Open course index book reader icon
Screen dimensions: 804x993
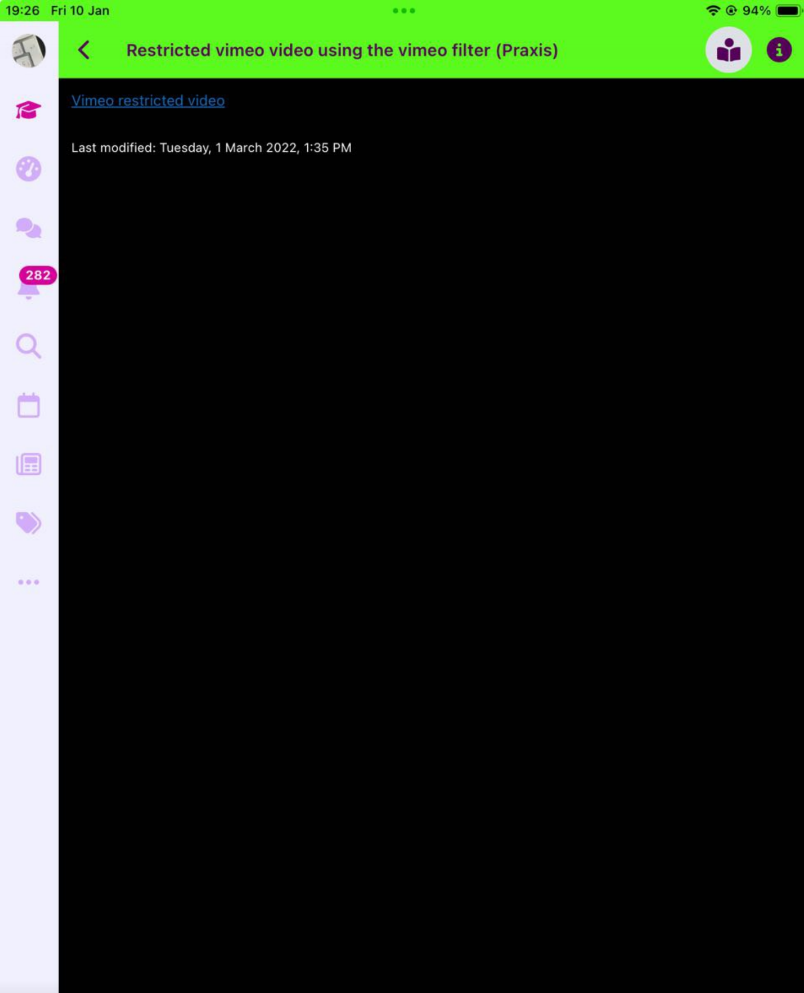tap(729, 50)
